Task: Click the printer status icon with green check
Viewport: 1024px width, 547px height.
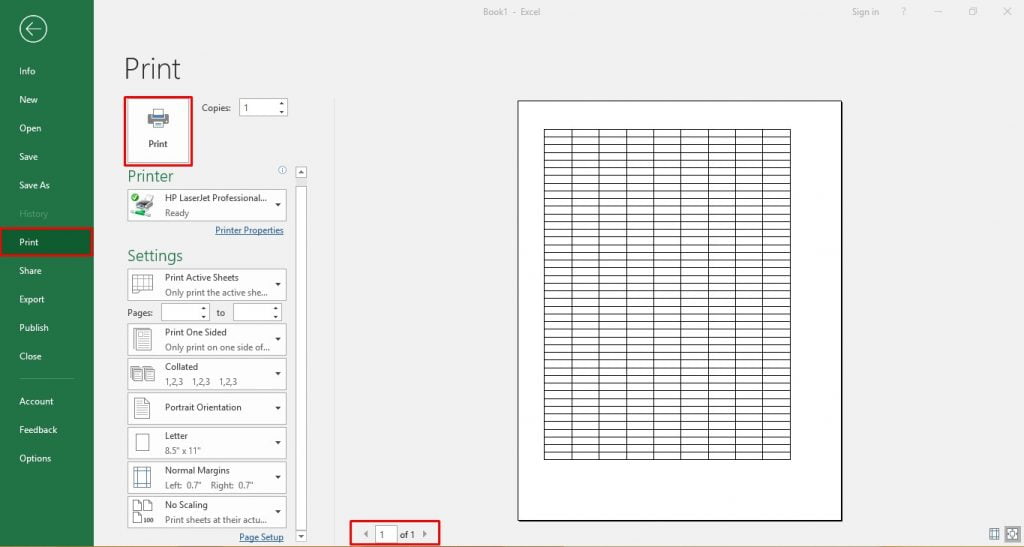Action: [142, 205]
